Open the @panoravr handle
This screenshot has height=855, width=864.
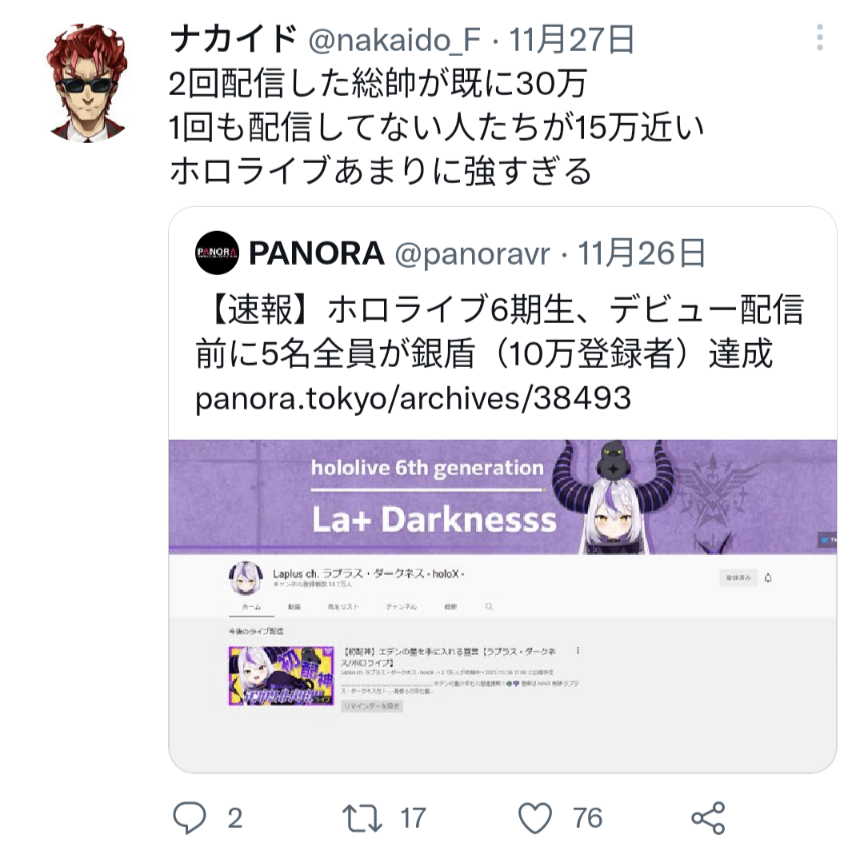472,254
